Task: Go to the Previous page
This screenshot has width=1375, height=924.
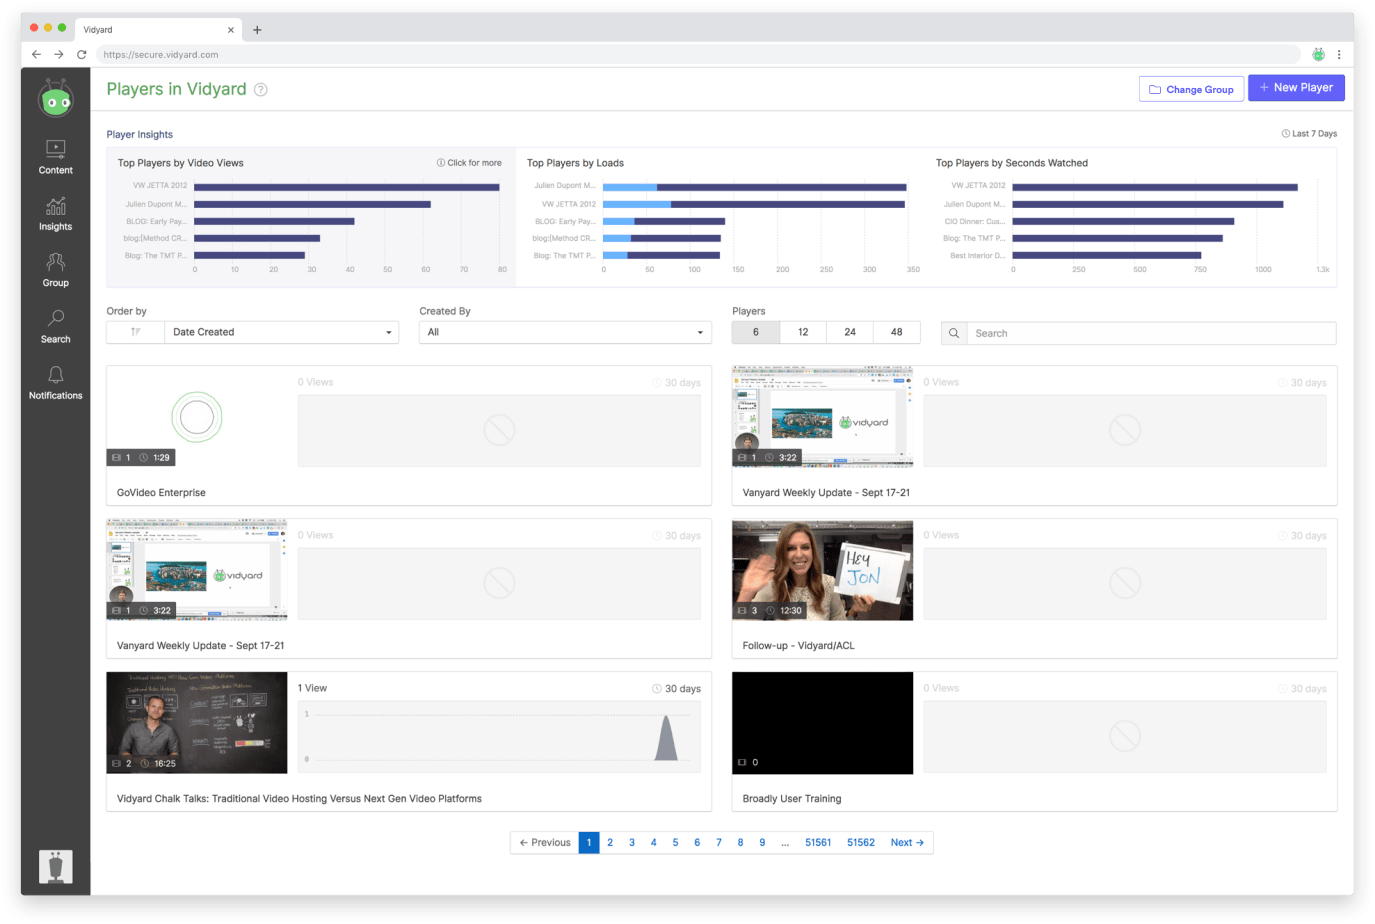Action: pos(545,843)
